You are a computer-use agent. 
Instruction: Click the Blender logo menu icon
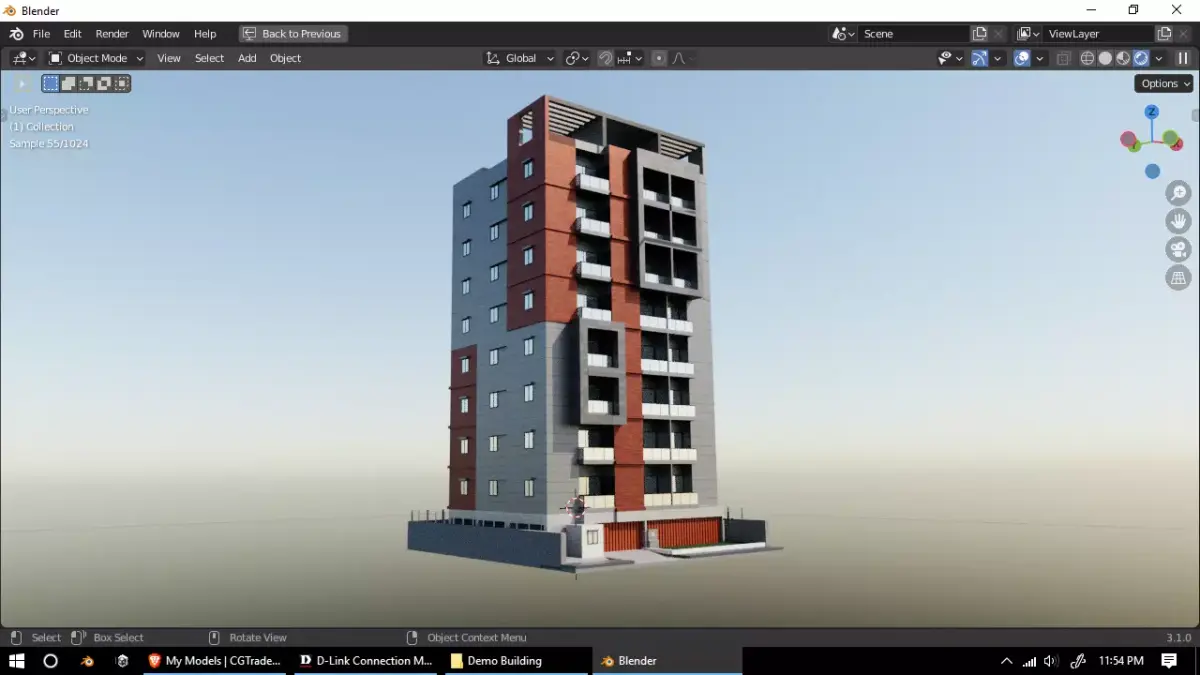[x=16, y=34]
